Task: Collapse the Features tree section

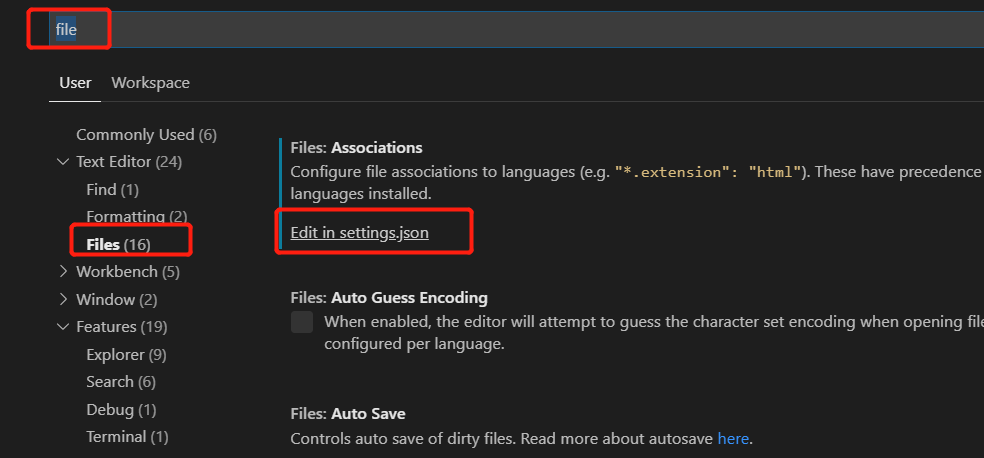Action: click(64, 327)
